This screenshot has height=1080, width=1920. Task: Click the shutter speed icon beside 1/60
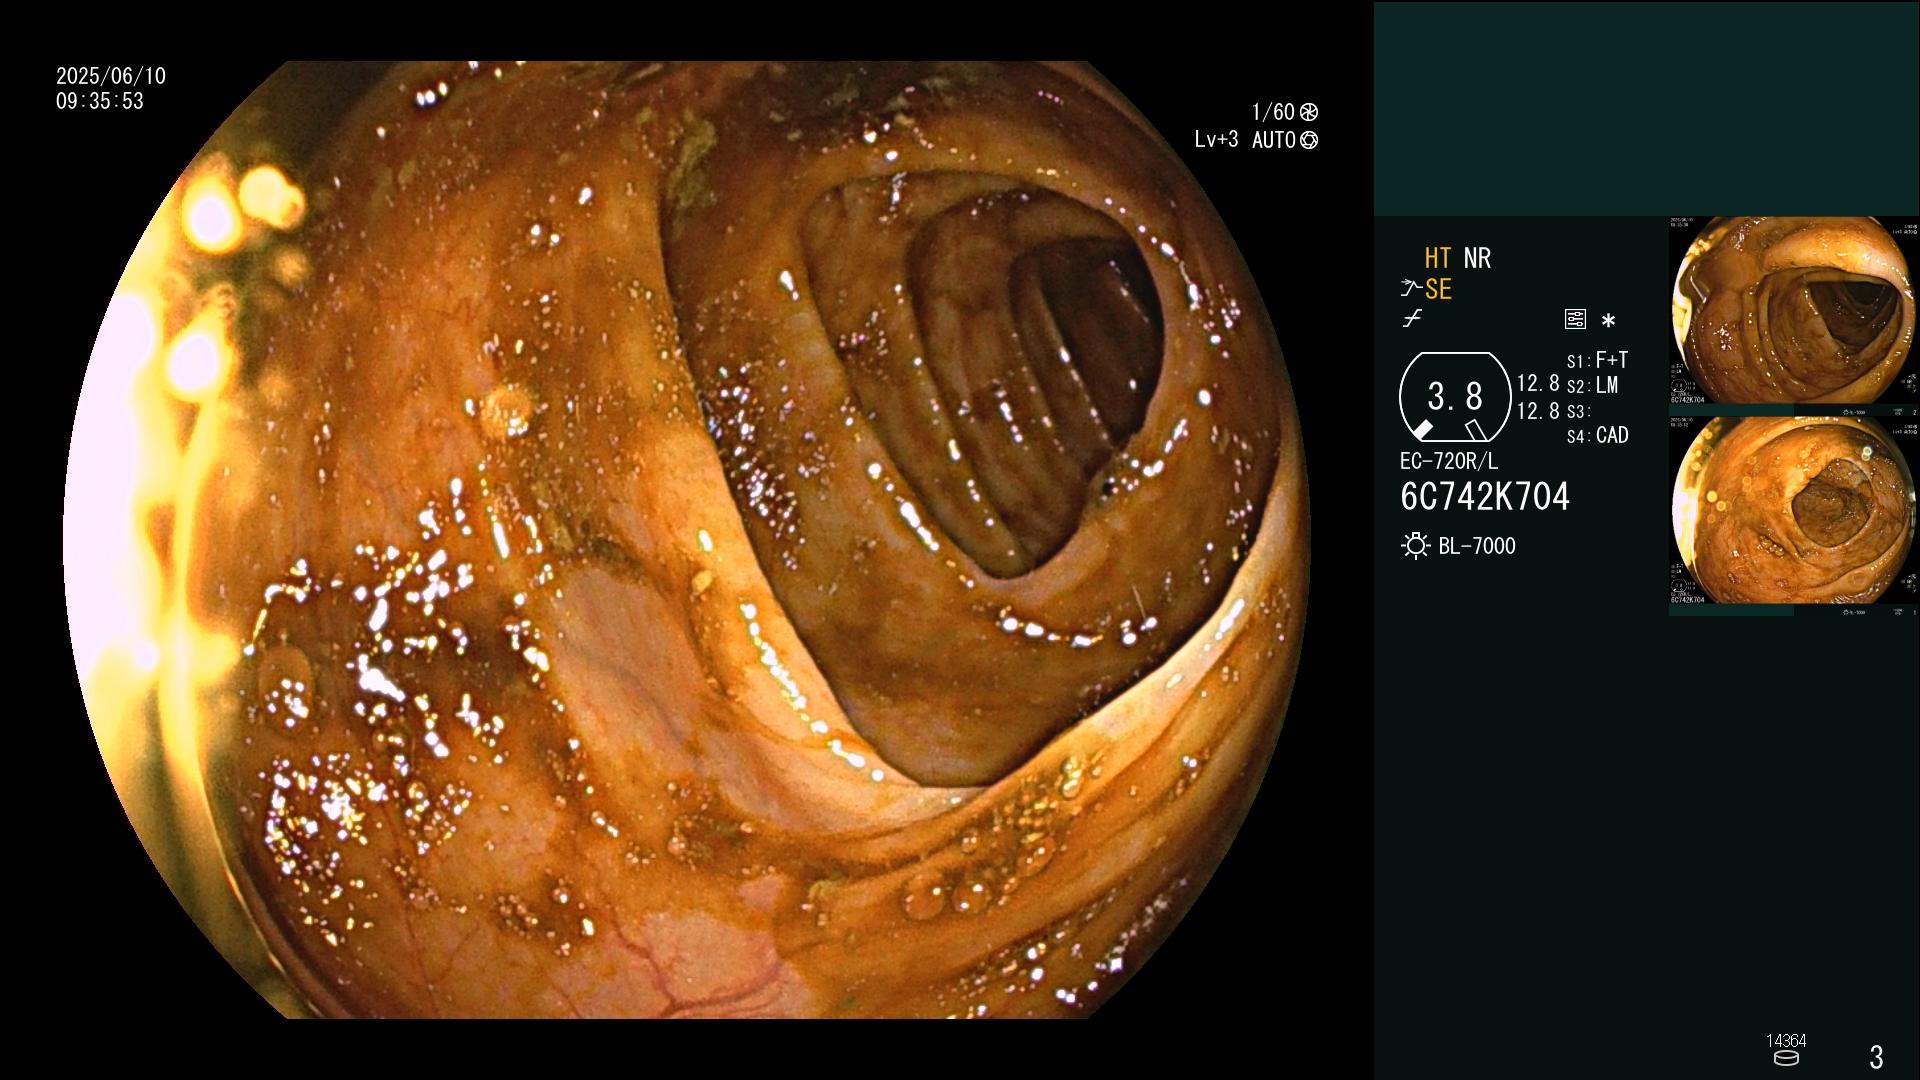click(1308, 112)
